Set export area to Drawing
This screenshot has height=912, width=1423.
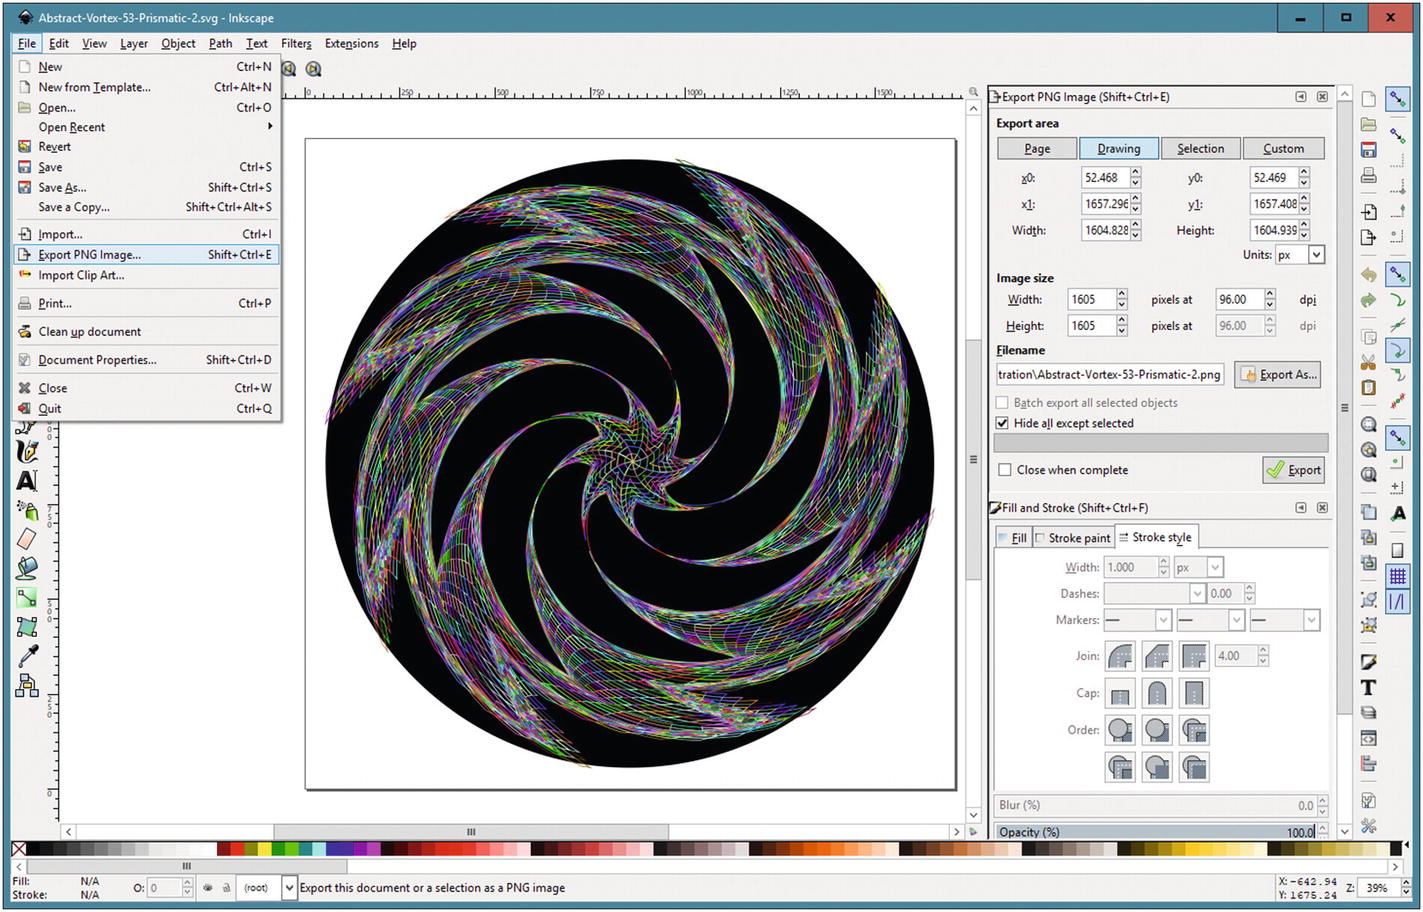[1118, 148]
